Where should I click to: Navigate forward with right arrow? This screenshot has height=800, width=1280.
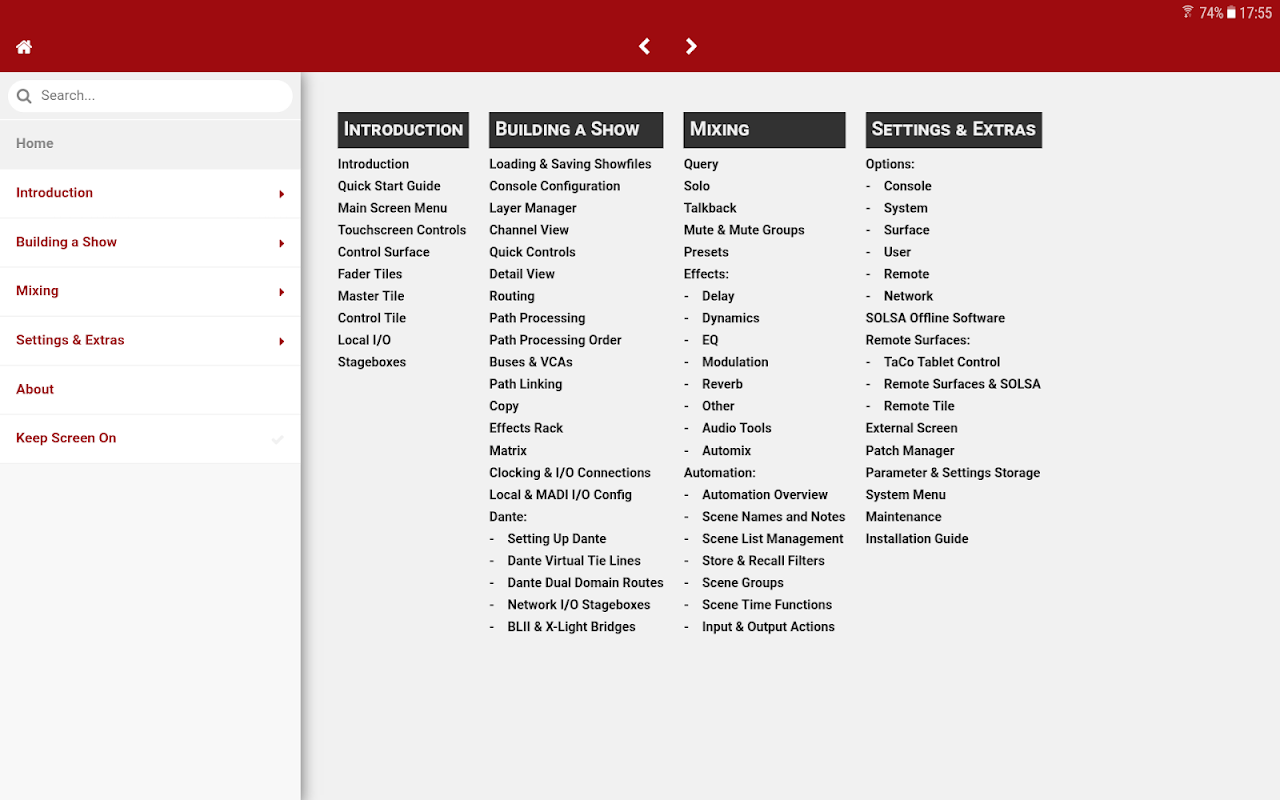691,46
